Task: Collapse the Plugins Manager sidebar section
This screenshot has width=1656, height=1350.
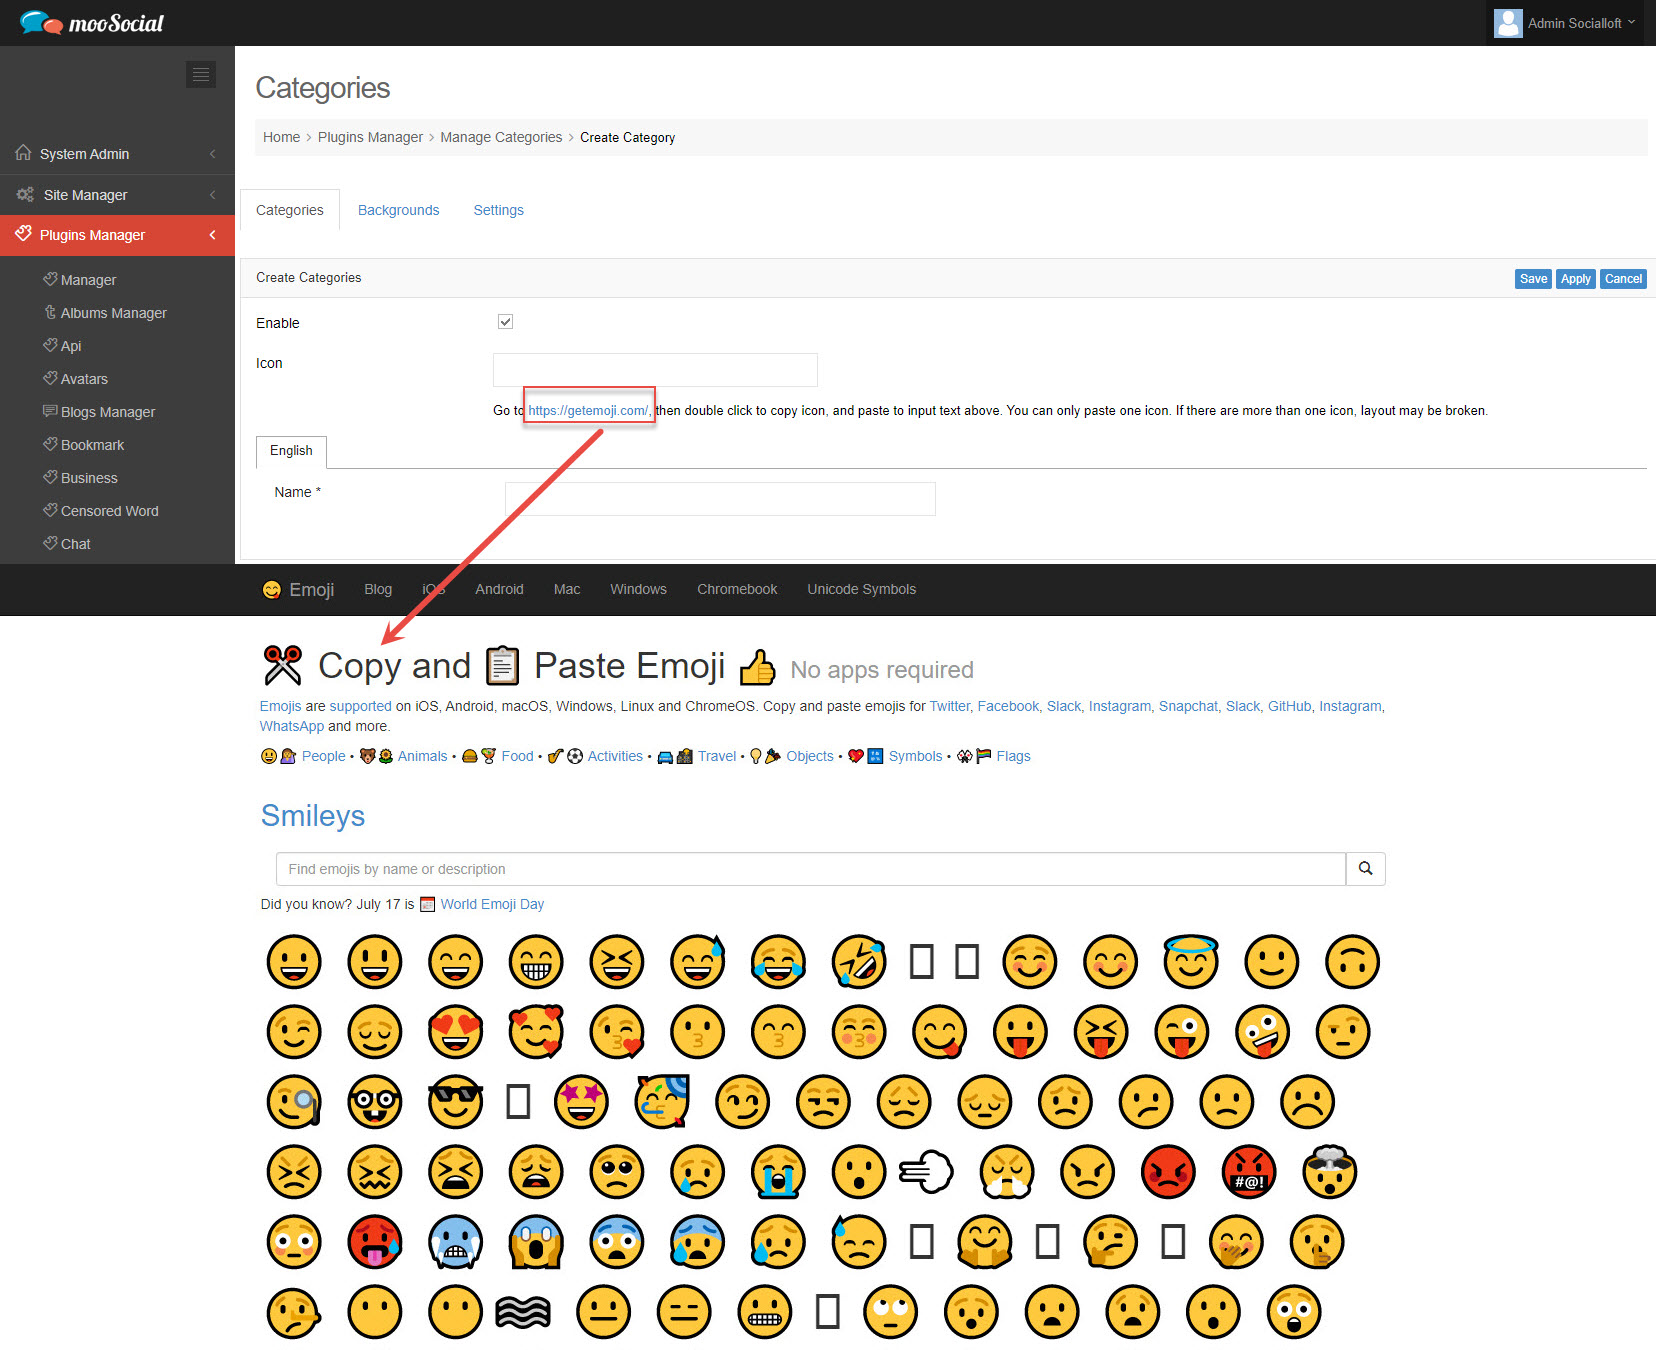Action: (117, 235)
